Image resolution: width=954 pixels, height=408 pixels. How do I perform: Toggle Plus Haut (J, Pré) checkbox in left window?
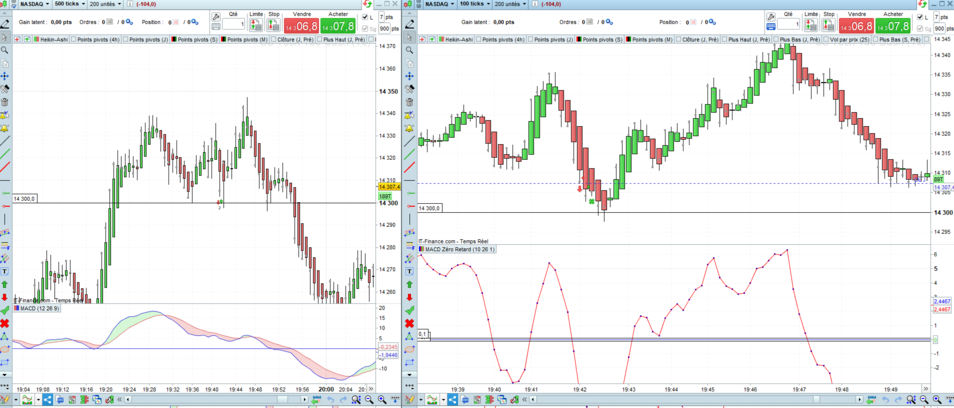pyautogui.click(x=319, y=40)
